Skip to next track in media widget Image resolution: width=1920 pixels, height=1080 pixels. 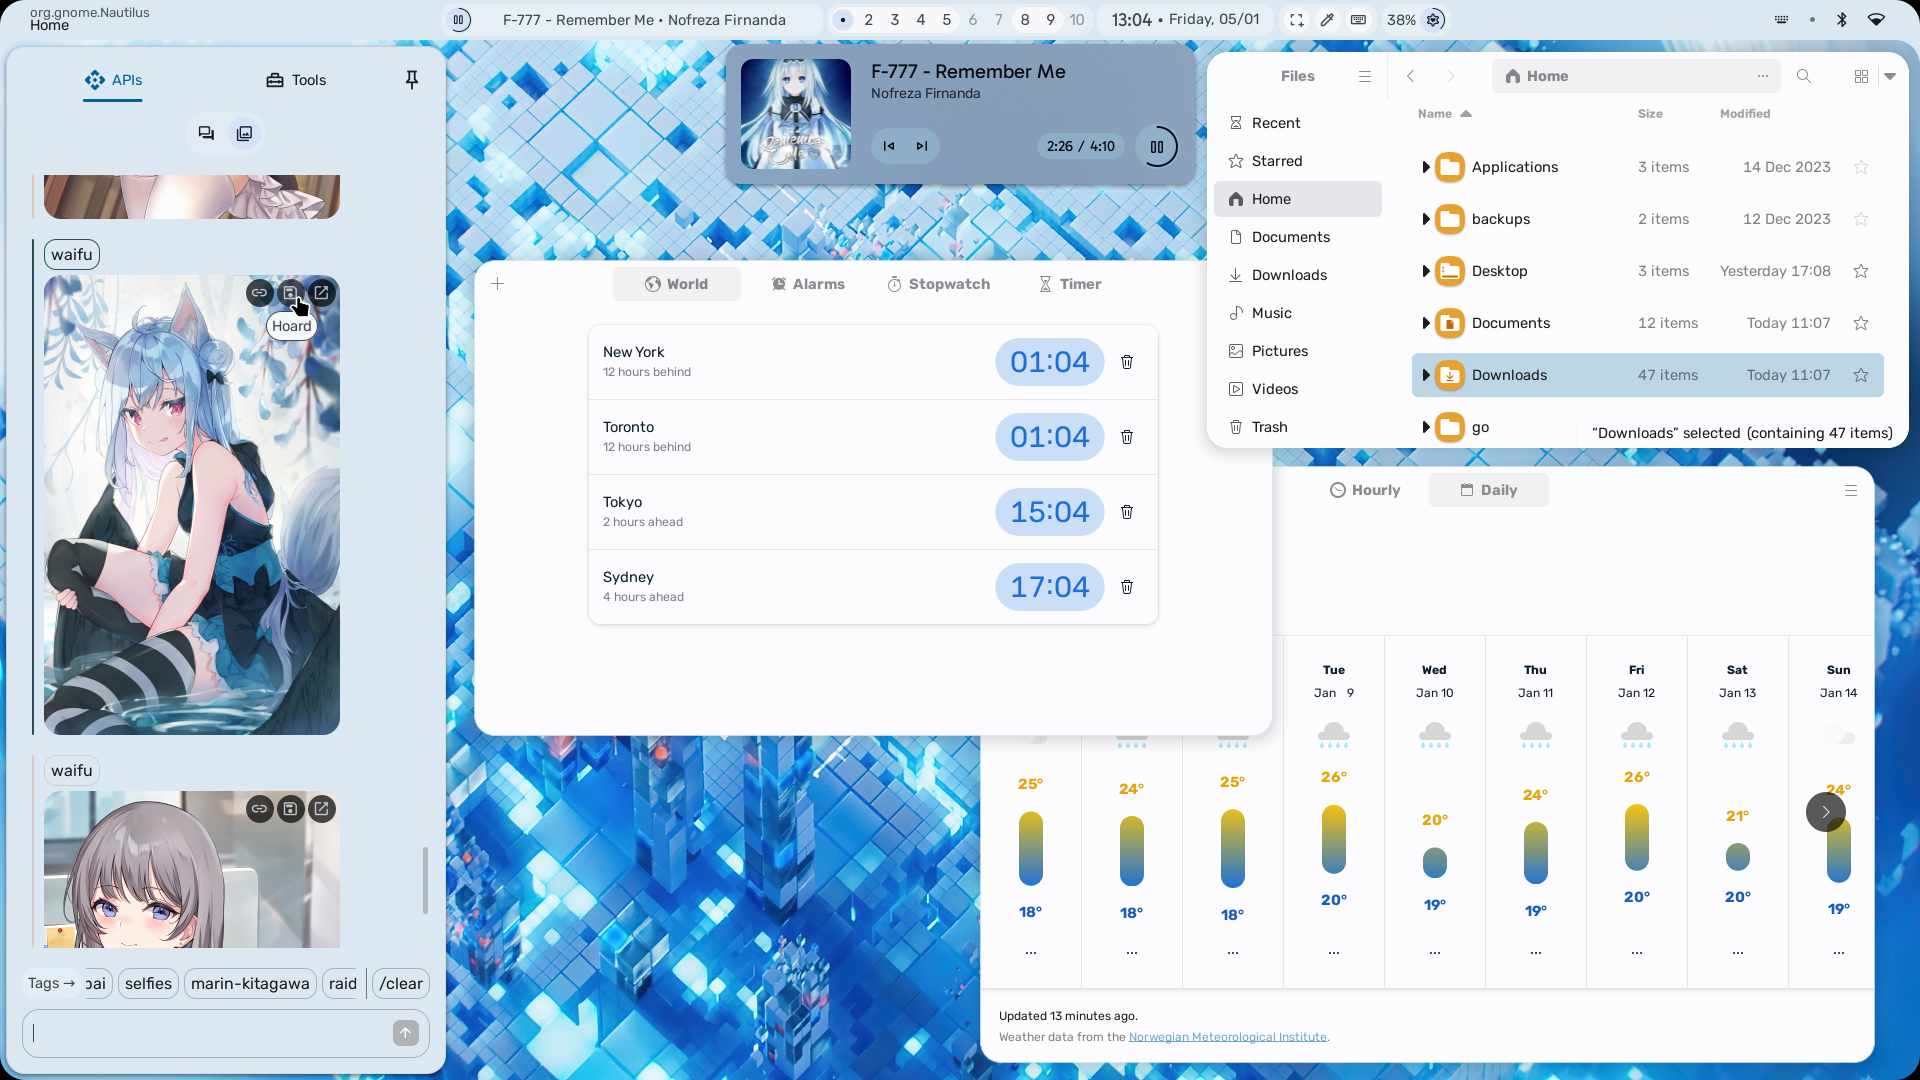(x=921, y=146)
